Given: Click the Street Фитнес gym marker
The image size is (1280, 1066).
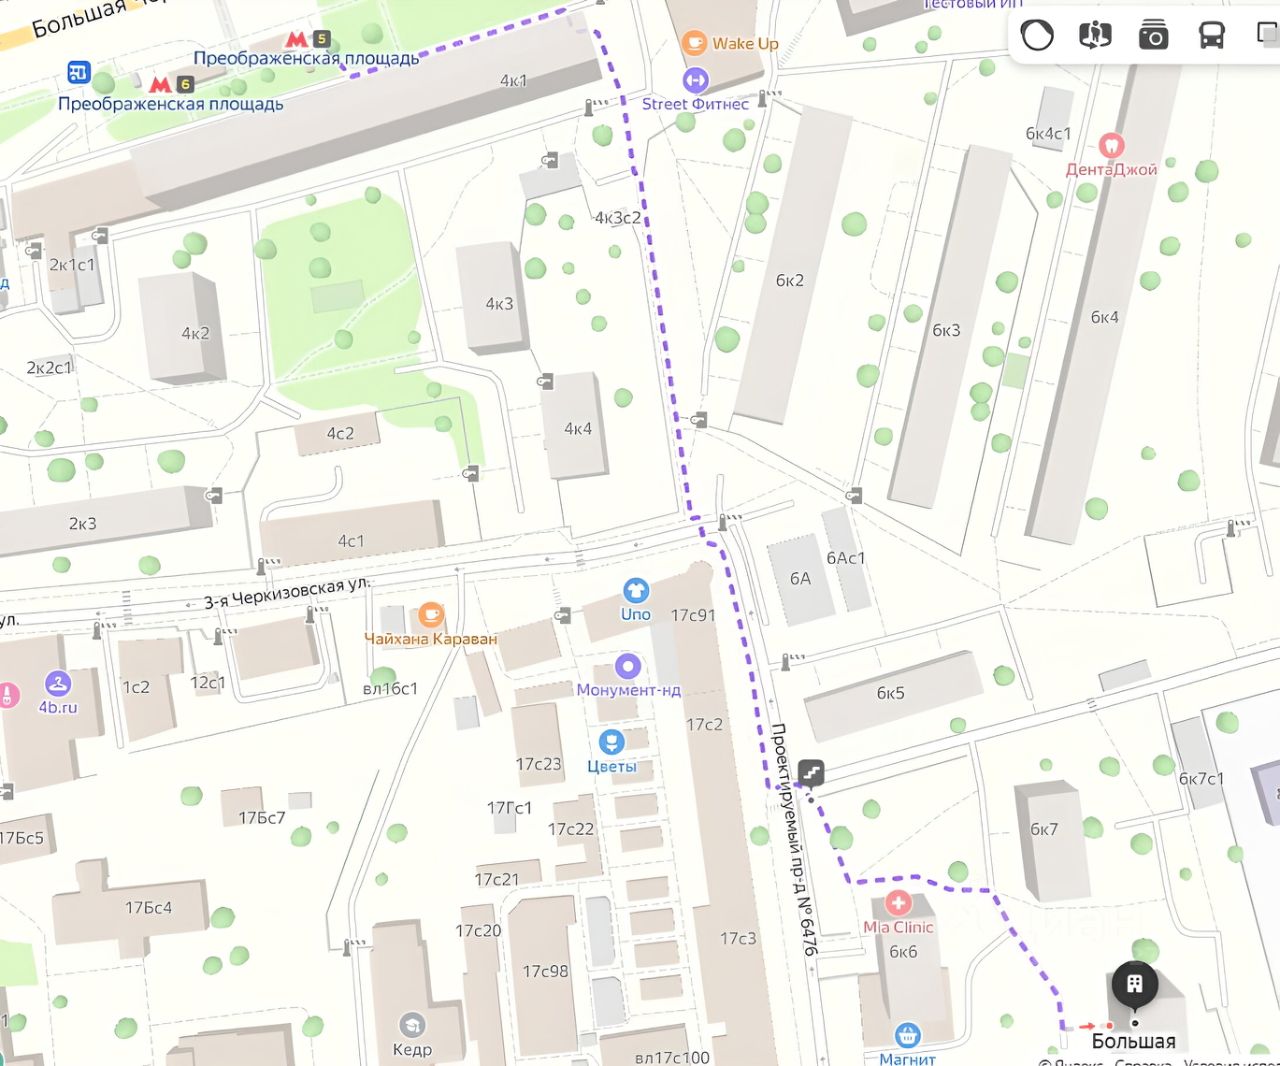Looking at the screenshot, I should [695, 79].
